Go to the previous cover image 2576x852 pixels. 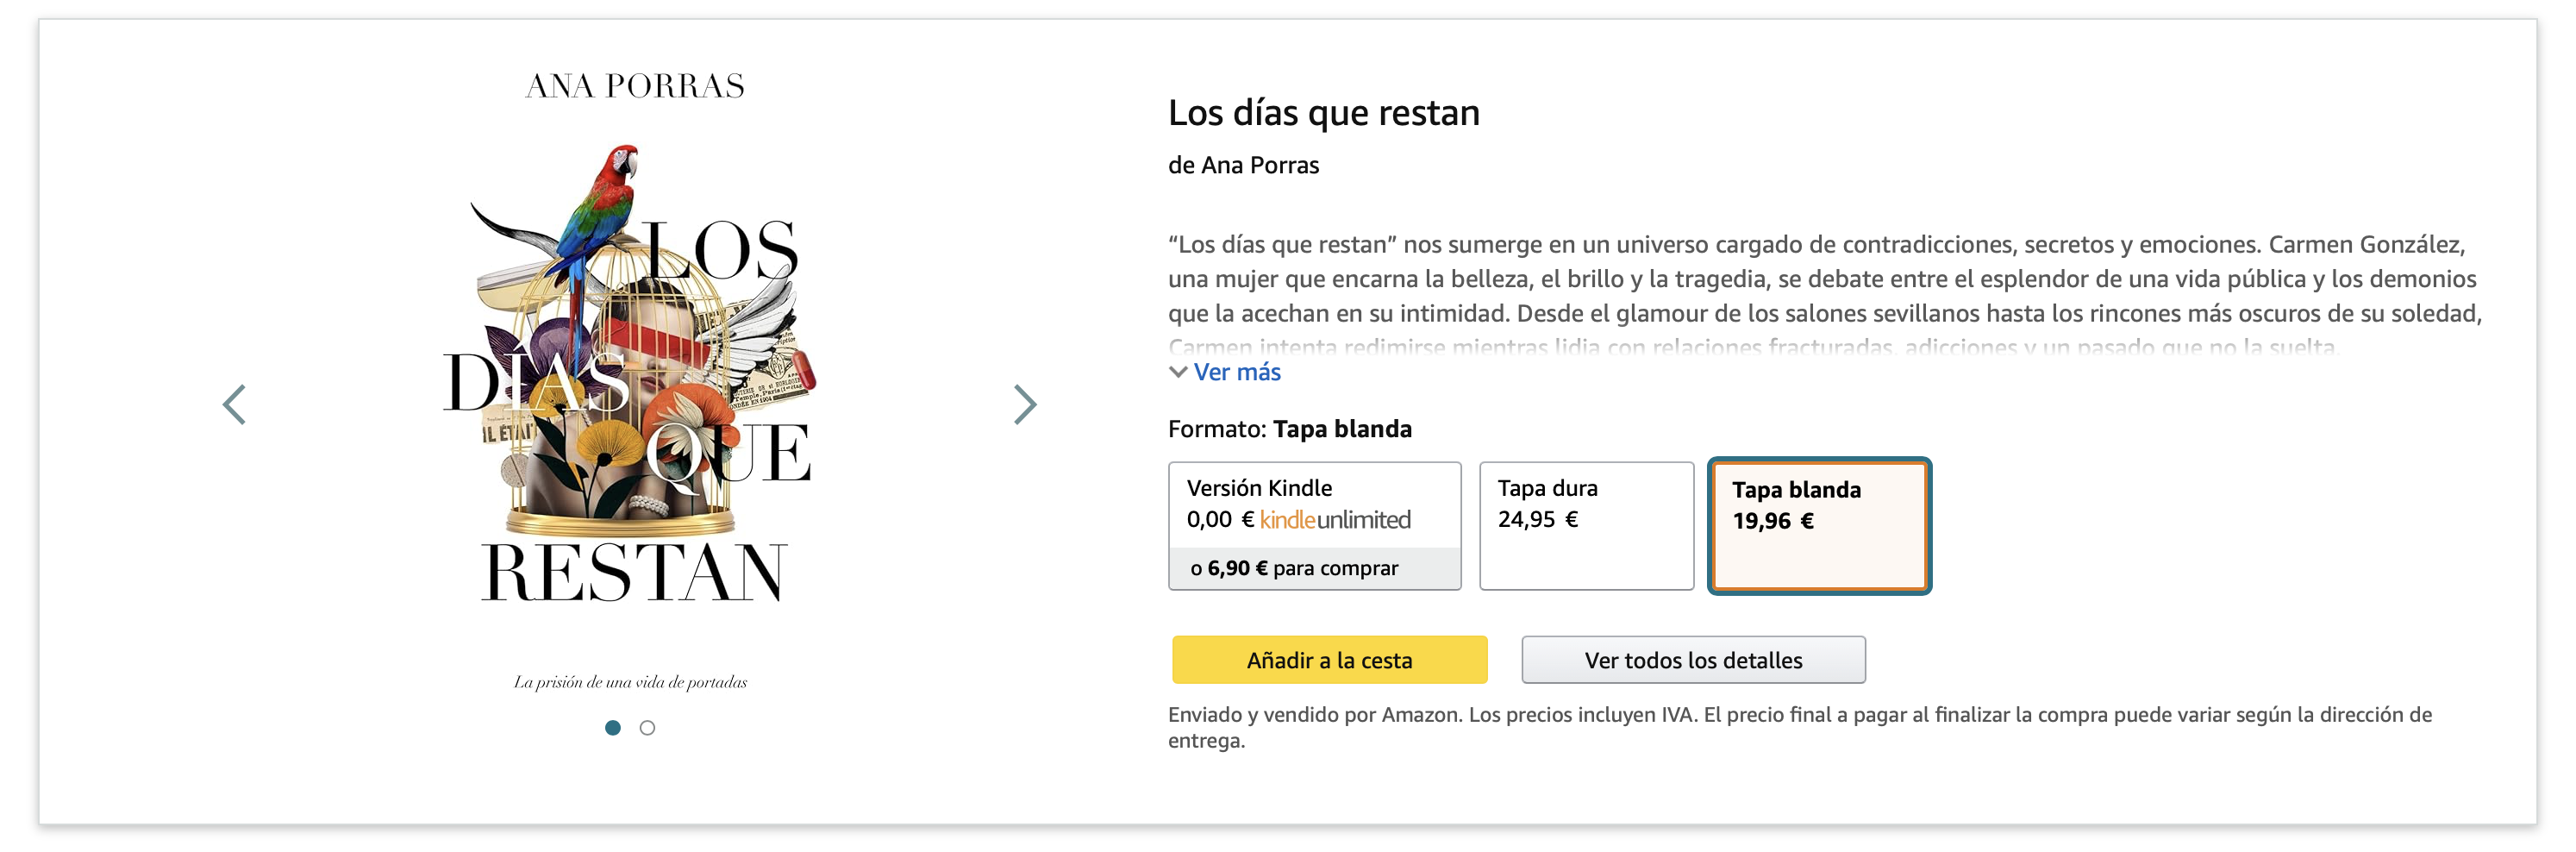[x=234, y=405]
